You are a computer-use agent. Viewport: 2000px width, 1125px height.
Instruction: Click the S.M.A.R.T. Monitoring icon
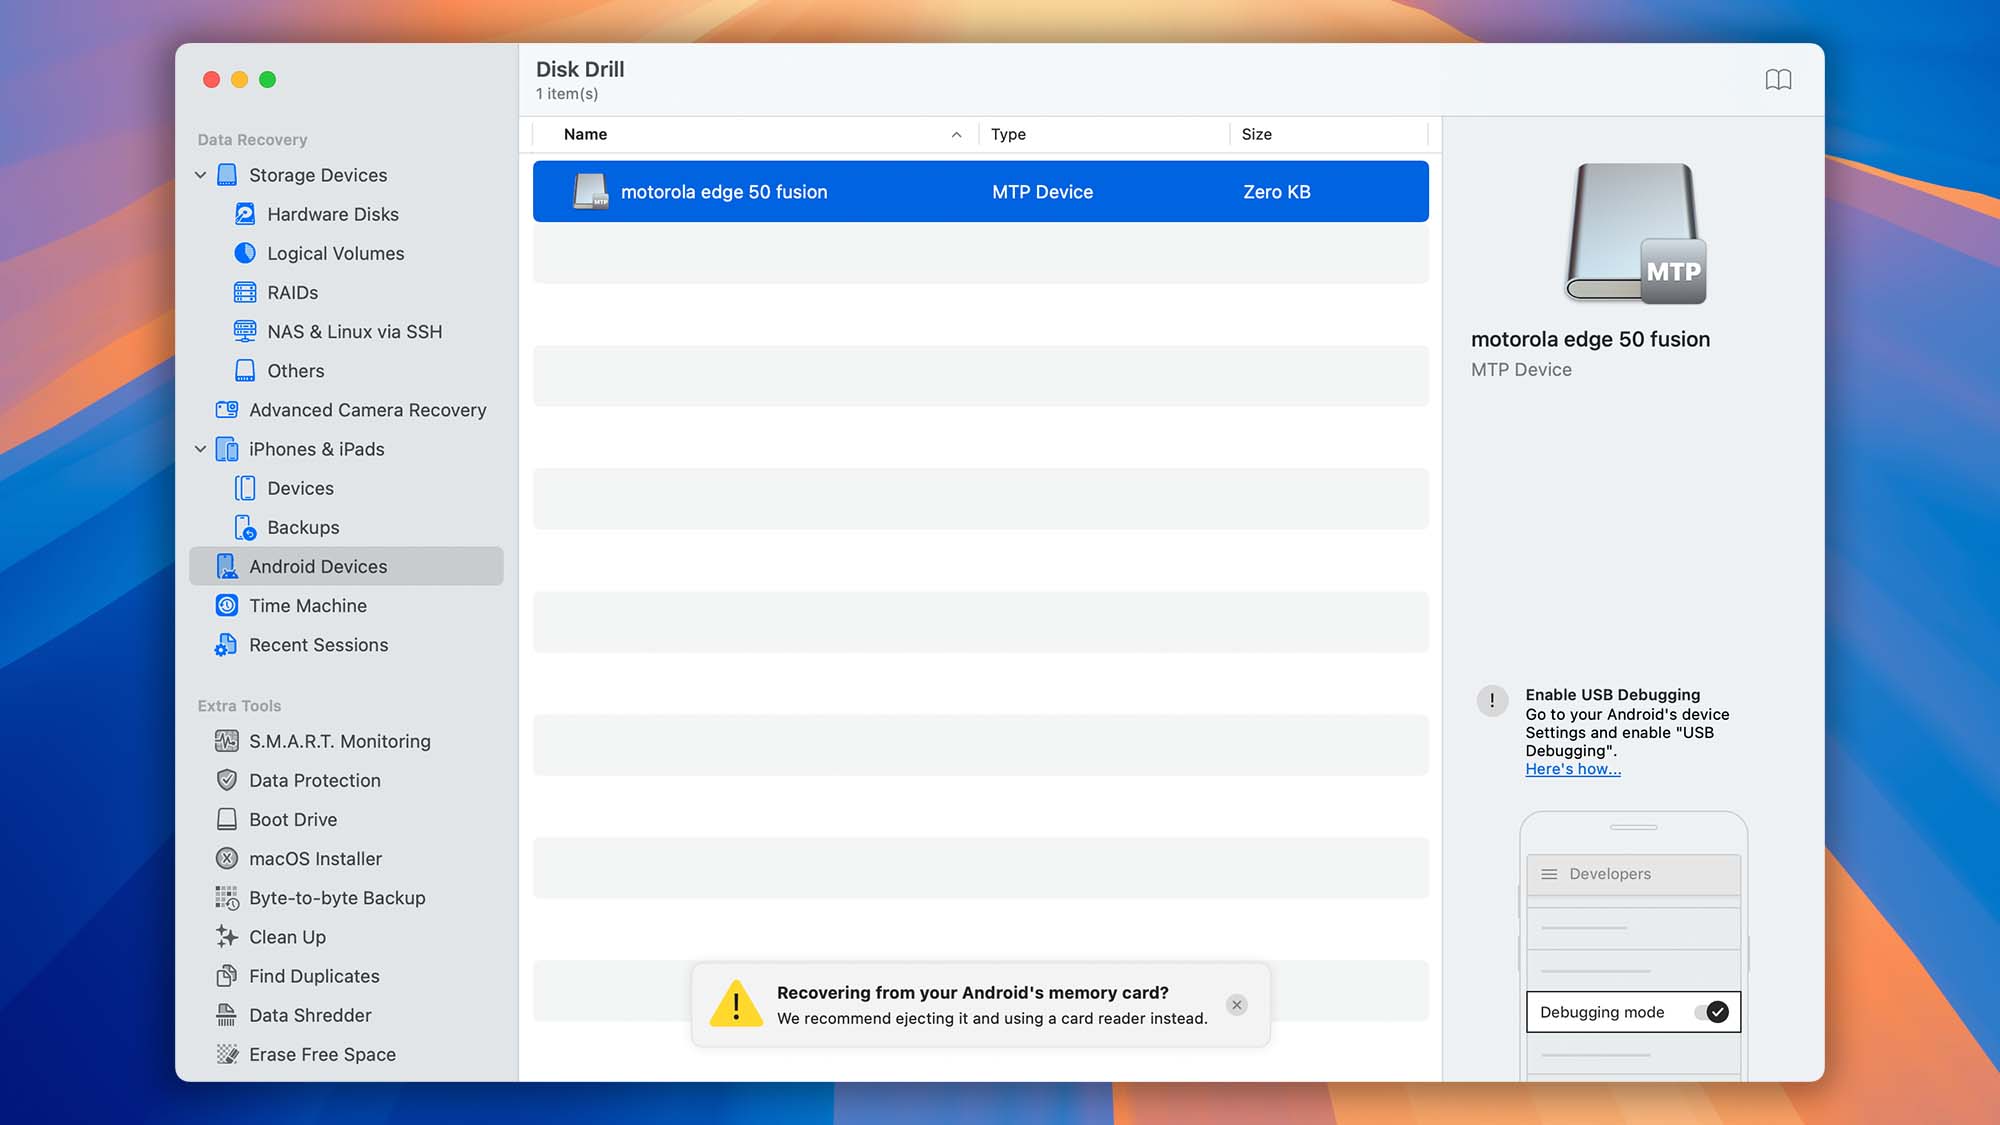click(227, 741)
